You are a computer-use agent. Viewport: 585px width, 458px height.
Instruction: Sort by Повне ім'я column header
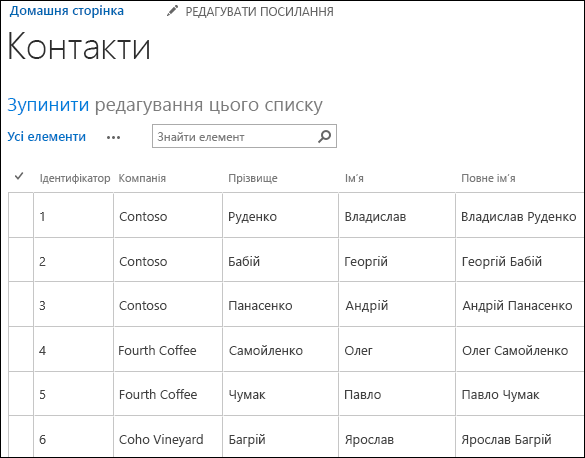[488, 178]
